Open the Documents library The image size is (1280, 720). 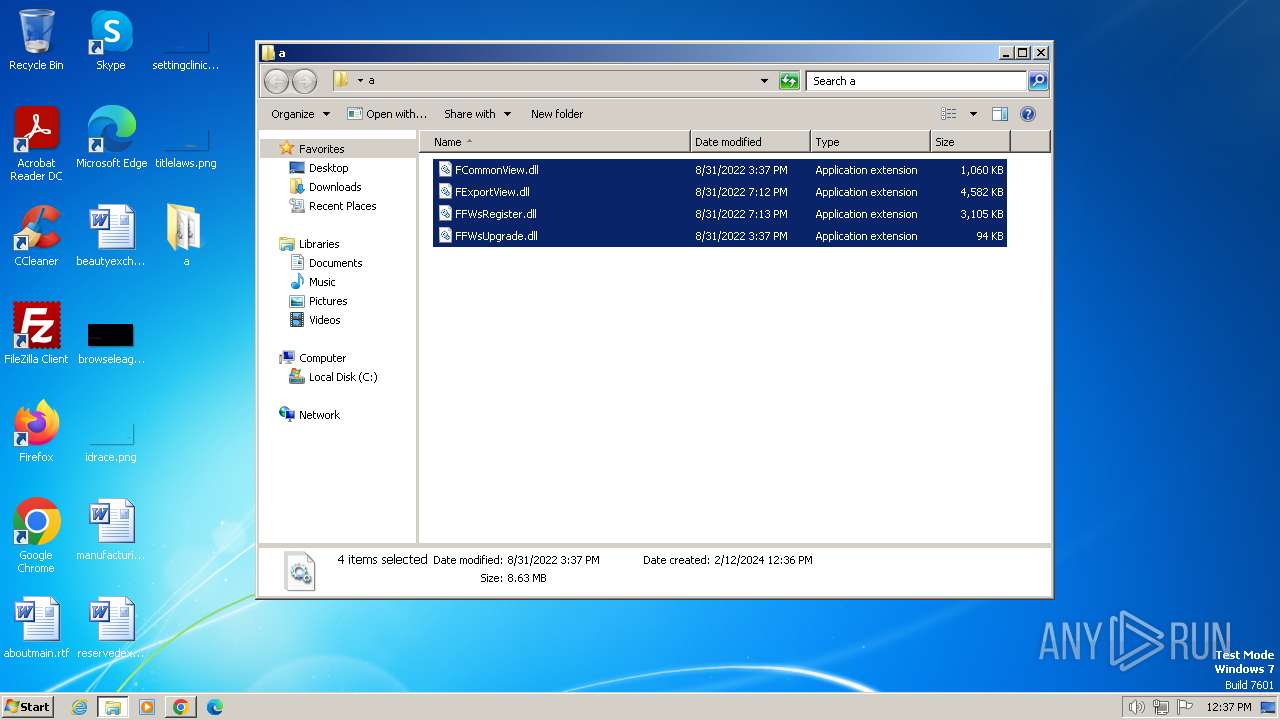[335, 263]
